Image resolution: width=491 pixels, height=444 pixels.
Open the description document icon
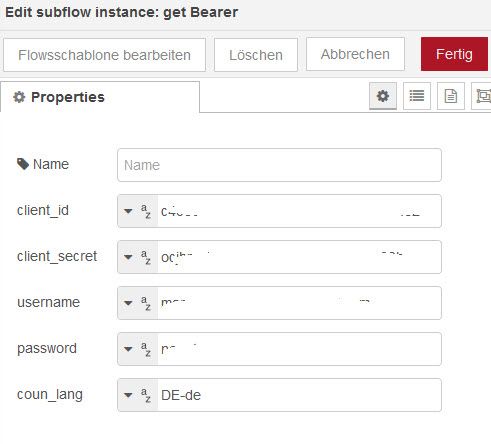tap(451, 96)
